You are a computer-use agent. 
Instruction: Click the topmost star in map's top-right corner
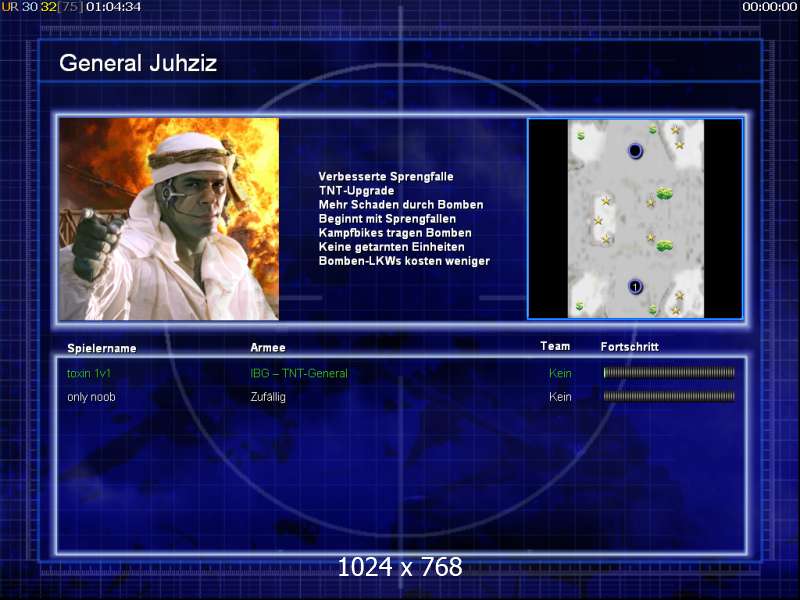[x=676, y=130]
